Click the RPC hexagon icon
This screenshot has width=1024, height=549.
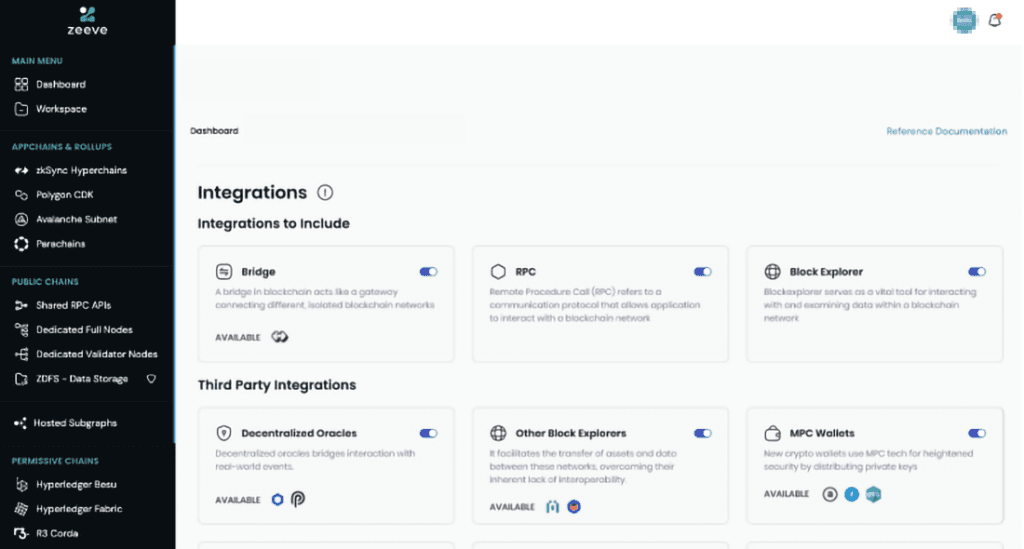coord(498,272)
